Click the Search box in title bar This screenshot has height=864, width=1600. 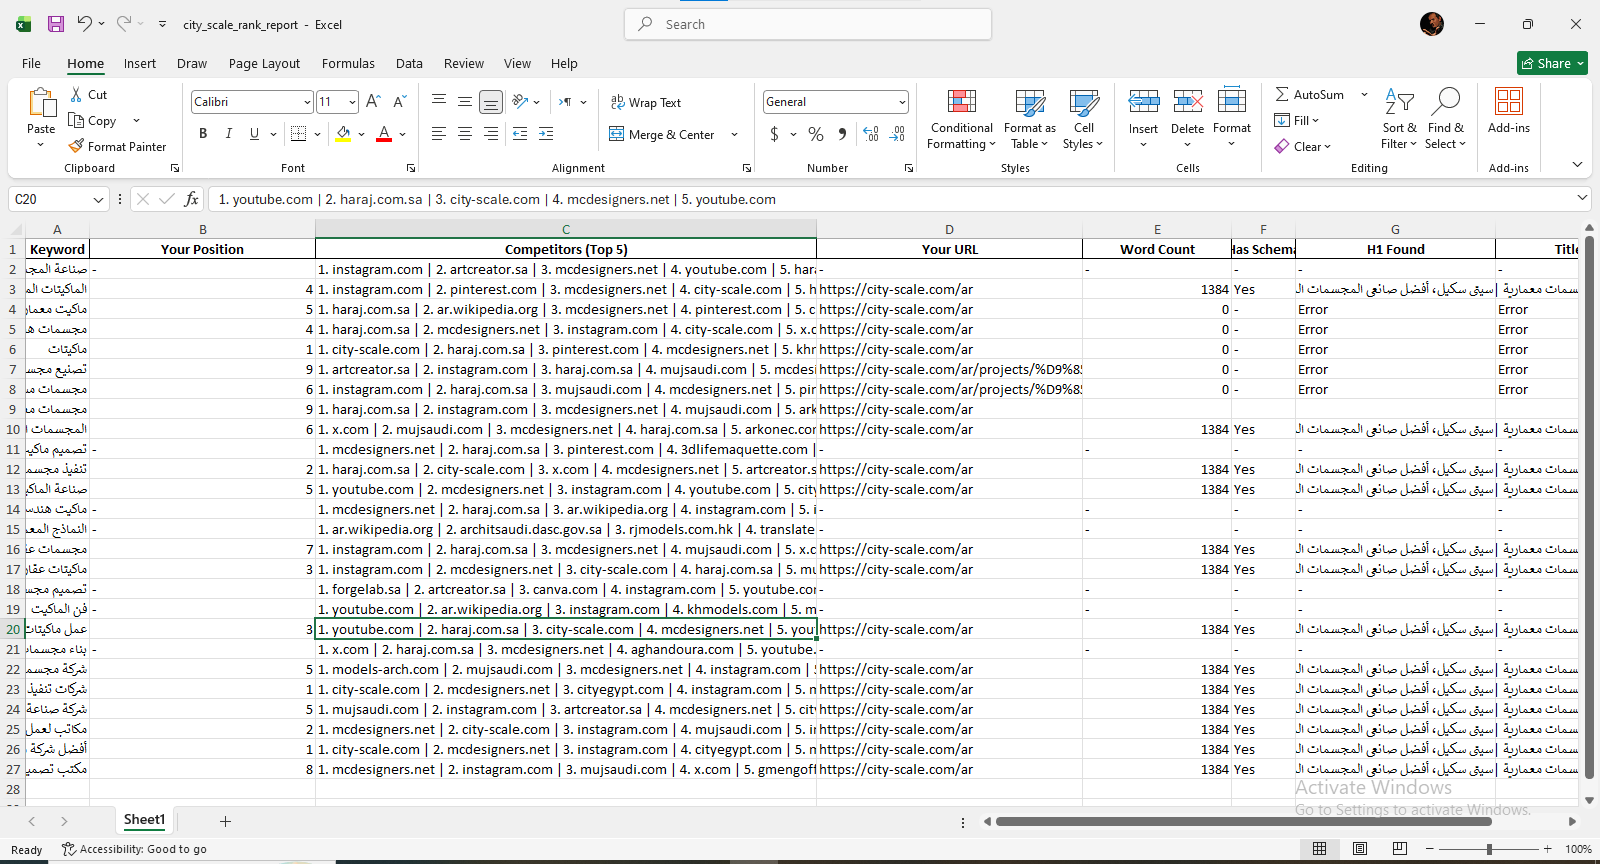[808, 24]
